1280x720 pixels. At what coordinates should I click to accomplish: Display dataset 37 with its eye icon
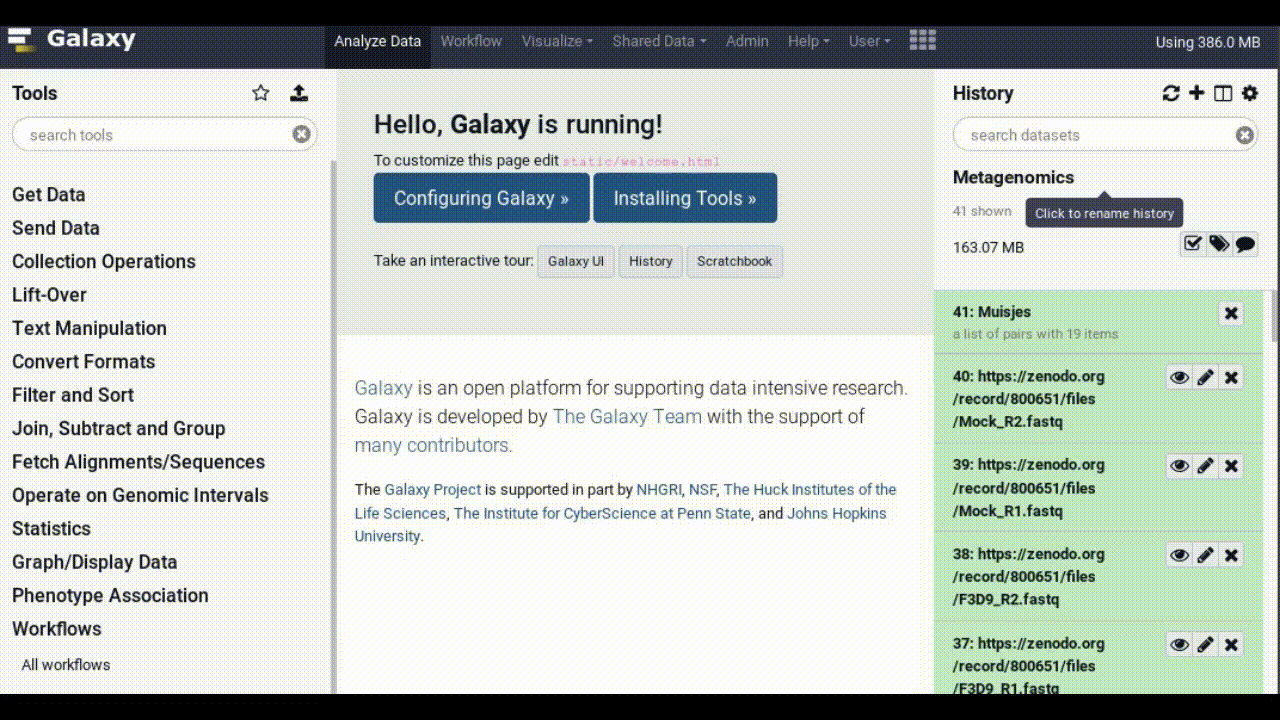[x=1179, y=644]
